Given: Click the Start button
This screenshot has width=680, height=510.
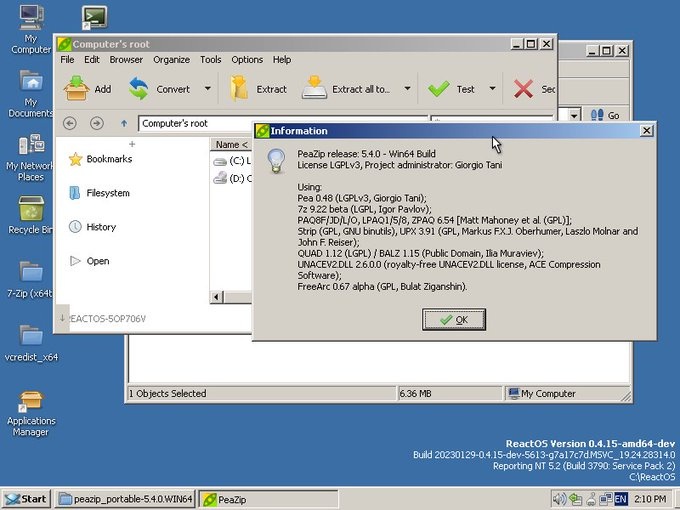Looking at the screenshot, I should coord(26,499).
